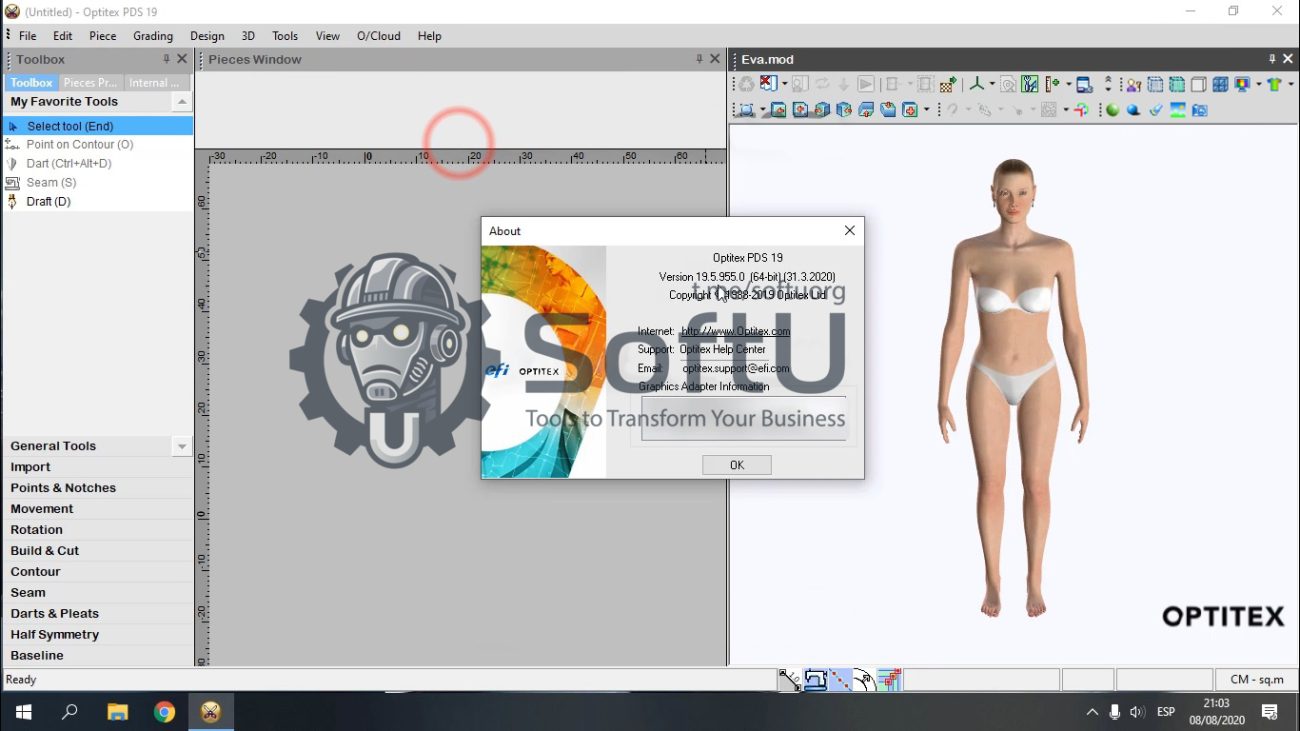Open File Explorer from the taskbar
The height and width of the screenshot is (731, 1300).
tap(118, 712)
